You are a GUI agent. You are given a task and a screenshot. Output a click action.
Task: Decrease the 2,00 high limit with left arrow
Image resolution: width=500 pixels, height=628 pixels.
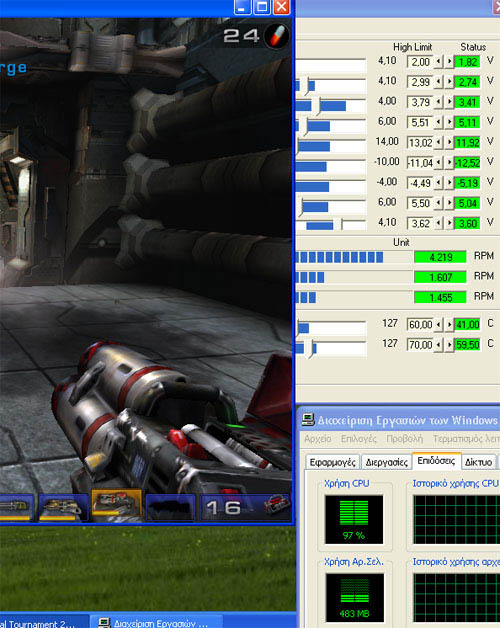[x=439, y=62]
